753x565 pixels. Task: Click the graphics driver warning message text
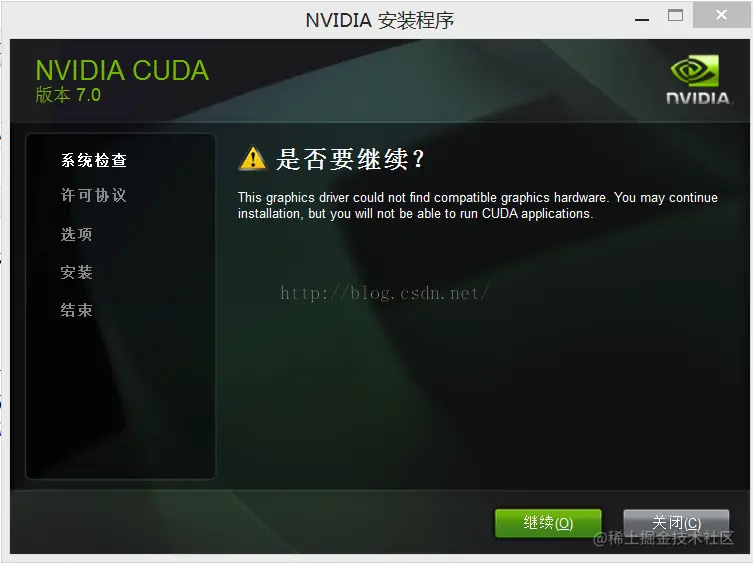point(478,205)
